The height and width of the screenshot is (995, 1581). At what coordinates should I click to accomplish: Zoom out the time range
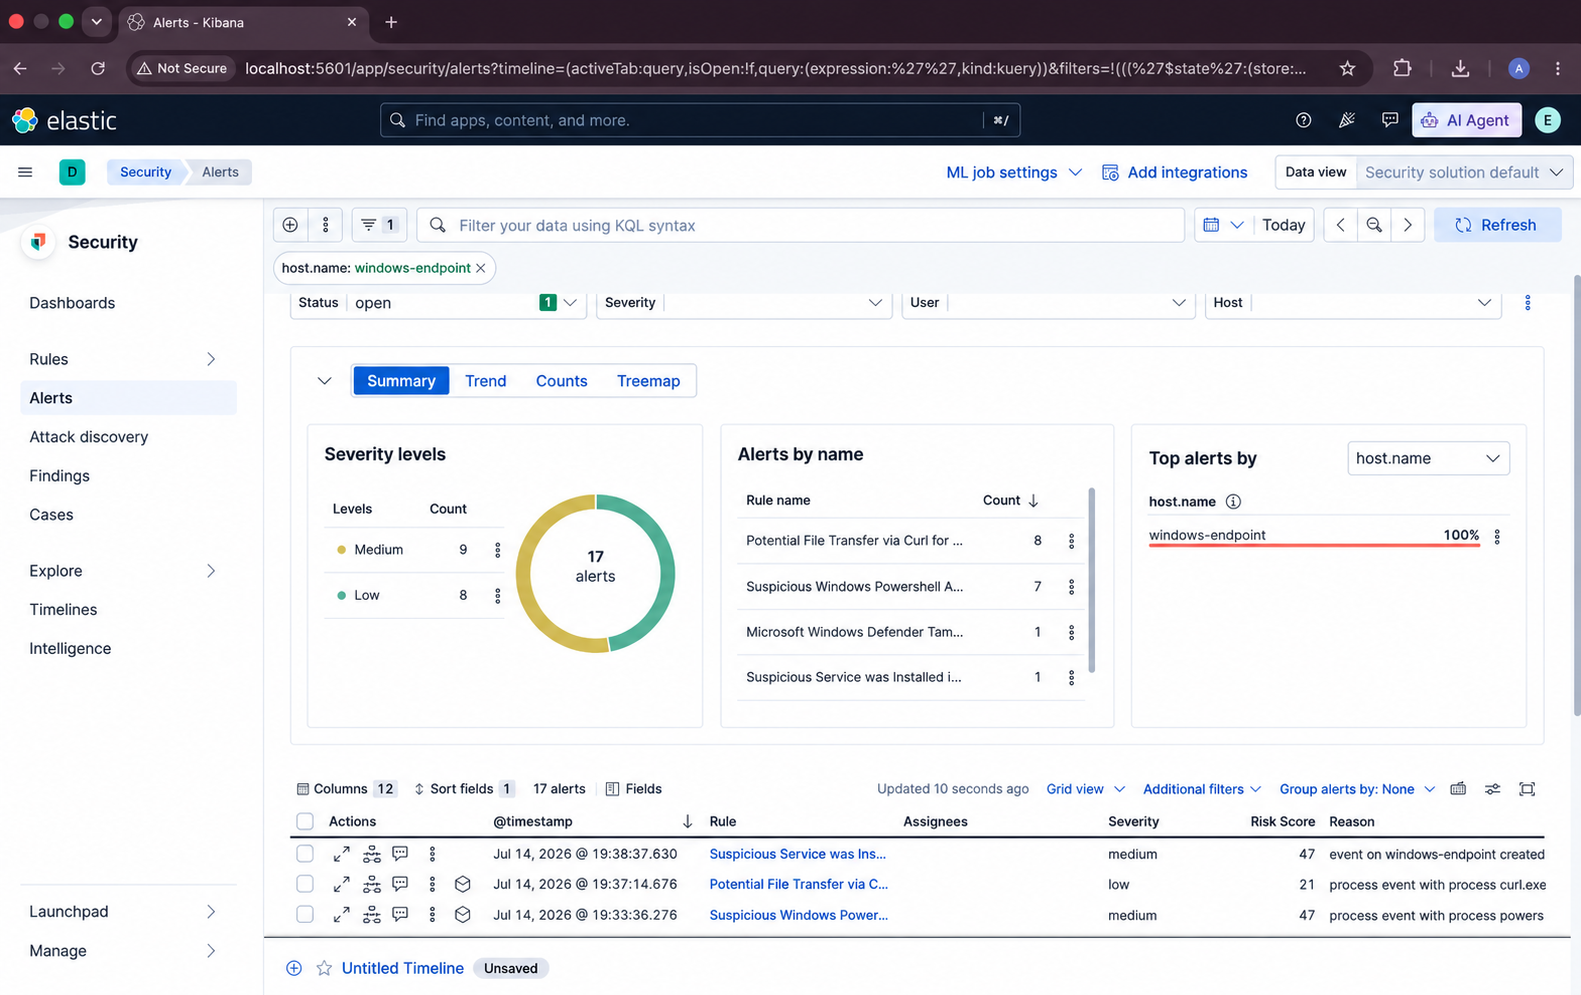pos(1374,225)
